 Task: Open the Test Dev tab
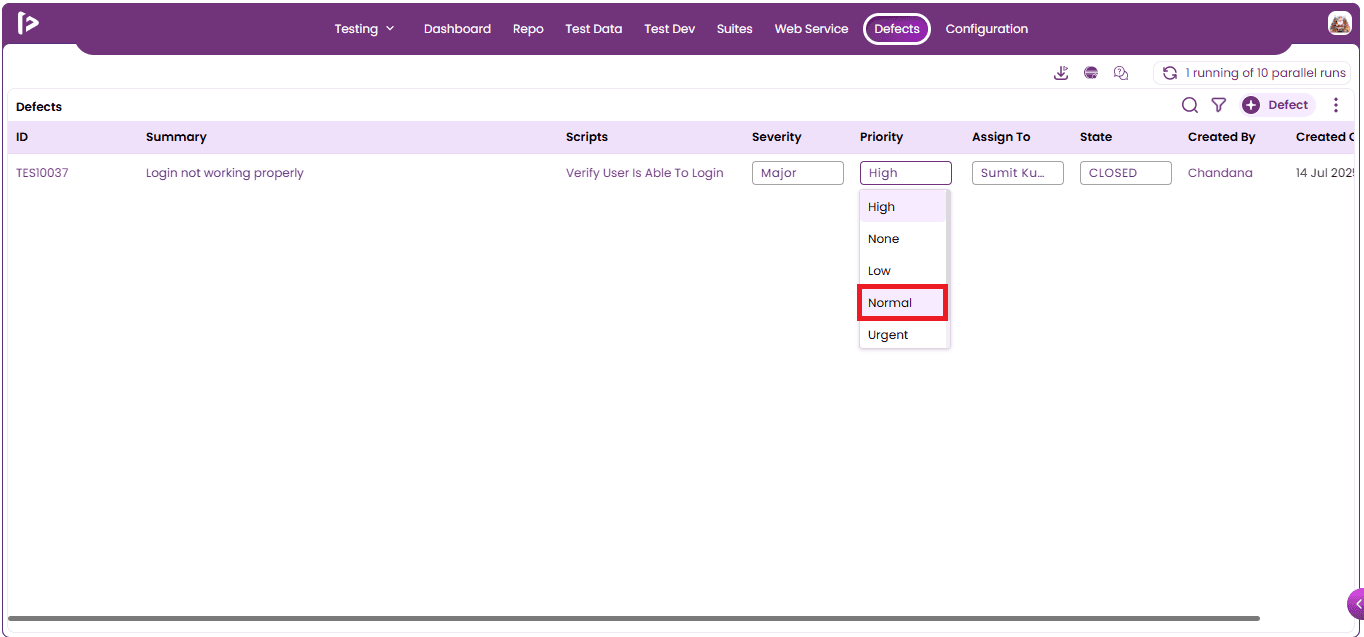[669, 29]
